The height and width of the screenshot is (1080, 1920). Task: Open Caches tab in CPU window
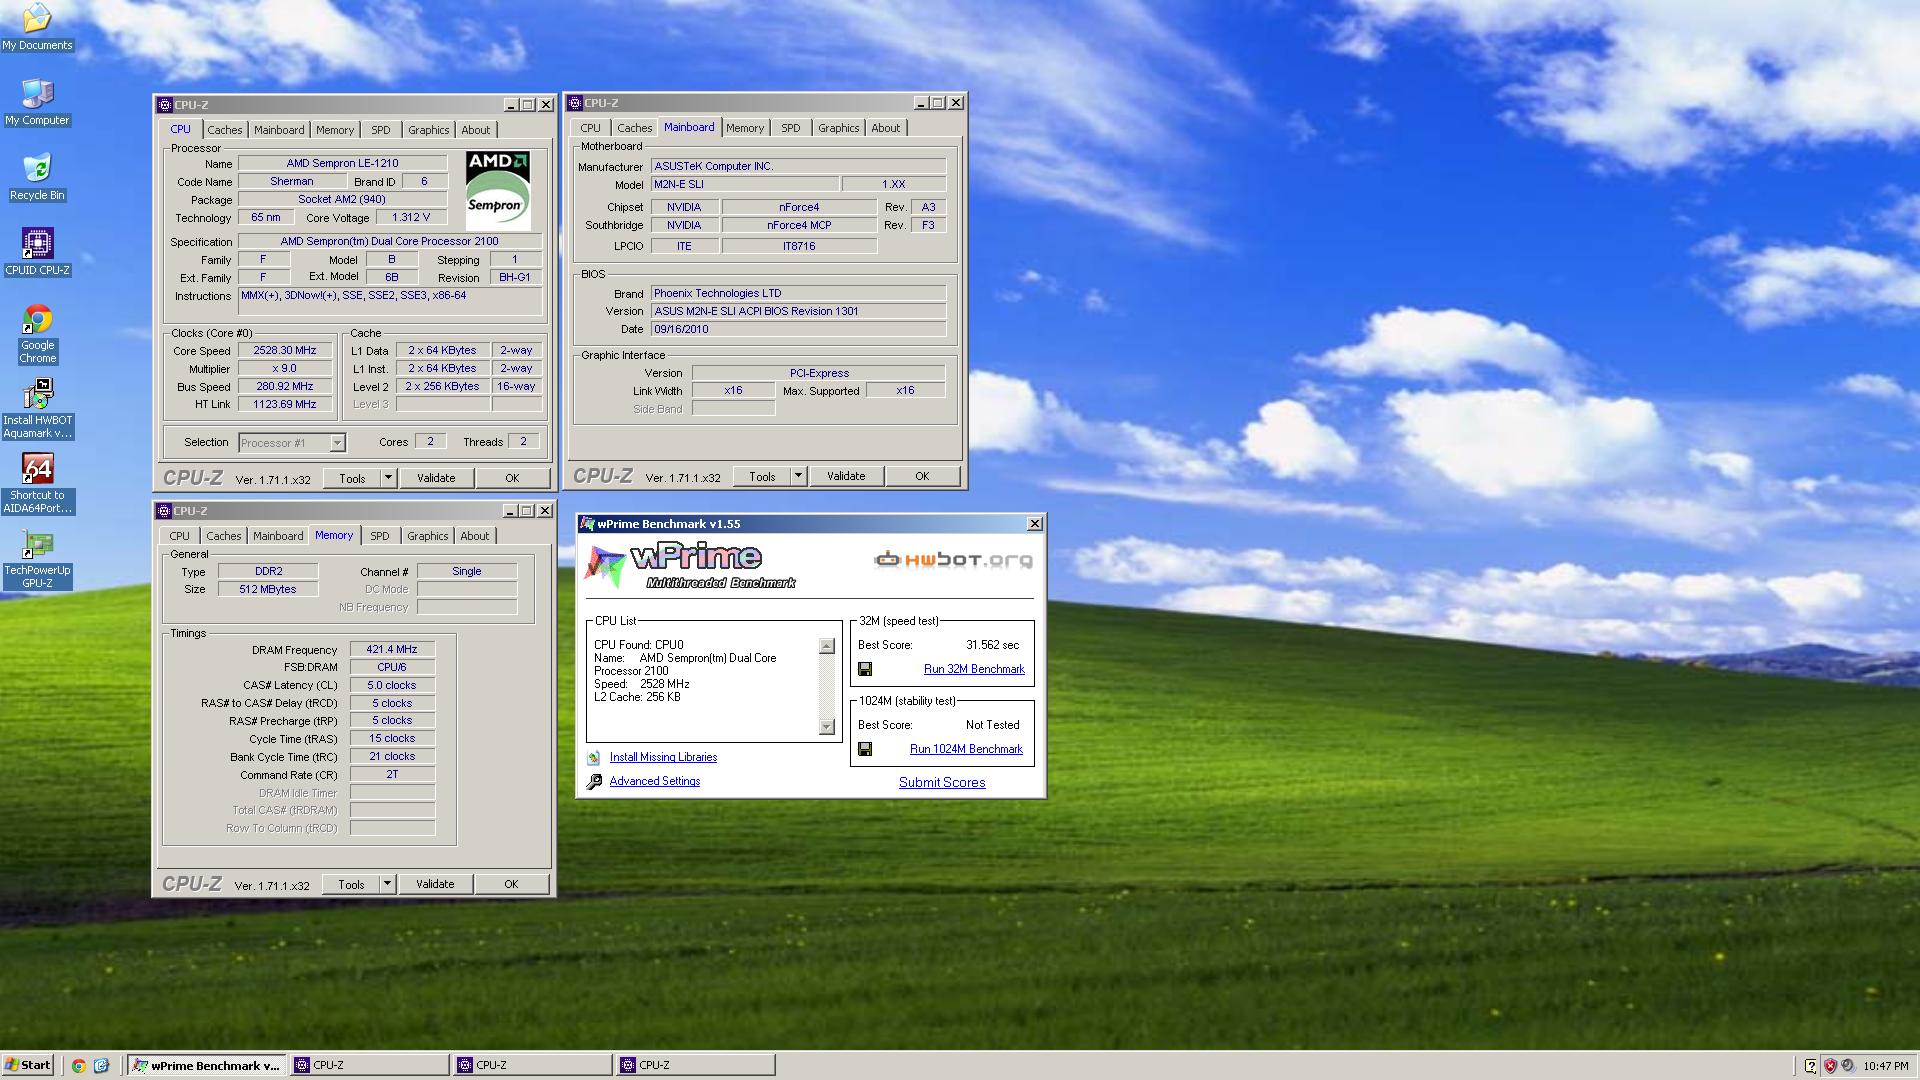(x=224, y=130)
